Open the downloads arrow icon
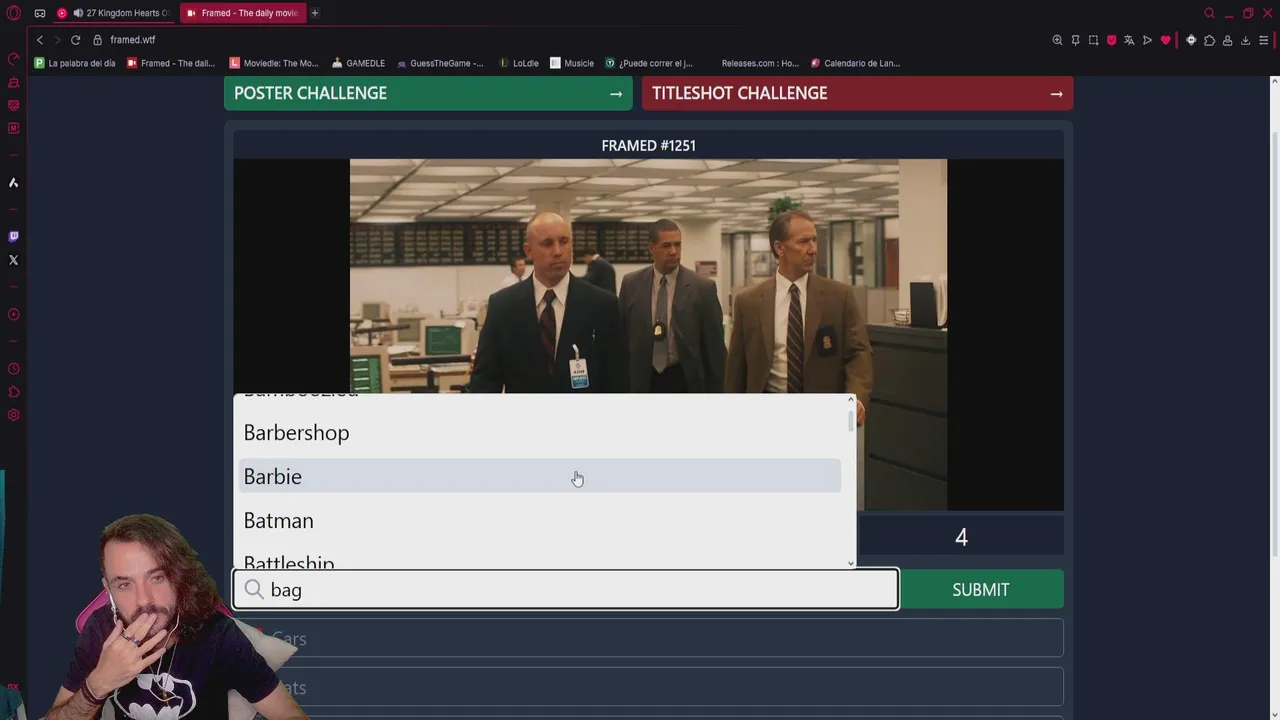Viewport: 1280px width, 720px height. point(1245,40)
